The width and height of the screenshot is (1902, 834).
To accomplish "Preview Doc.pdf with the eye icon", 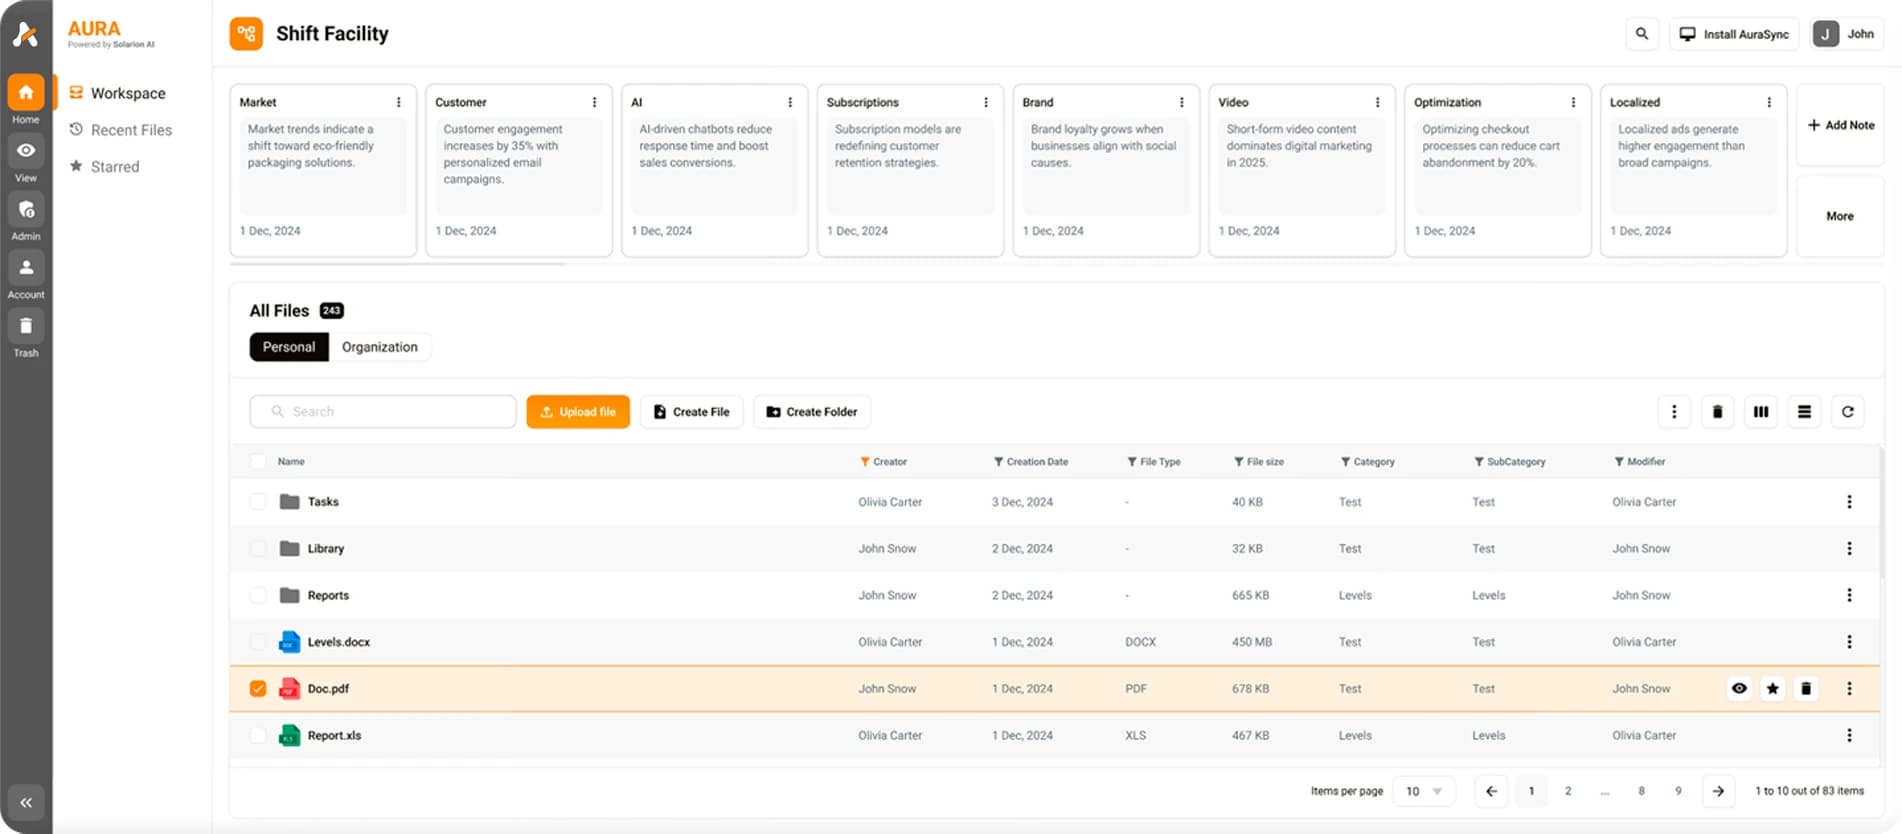I will tap(1739, 689).
